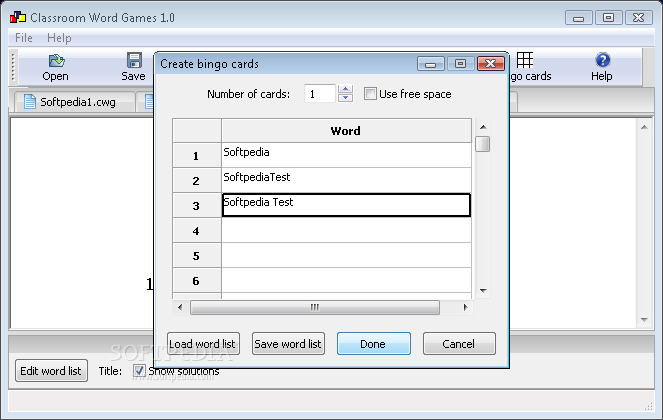
Task: Click the toolbar drag handle grip
Action: pos(13,67)
